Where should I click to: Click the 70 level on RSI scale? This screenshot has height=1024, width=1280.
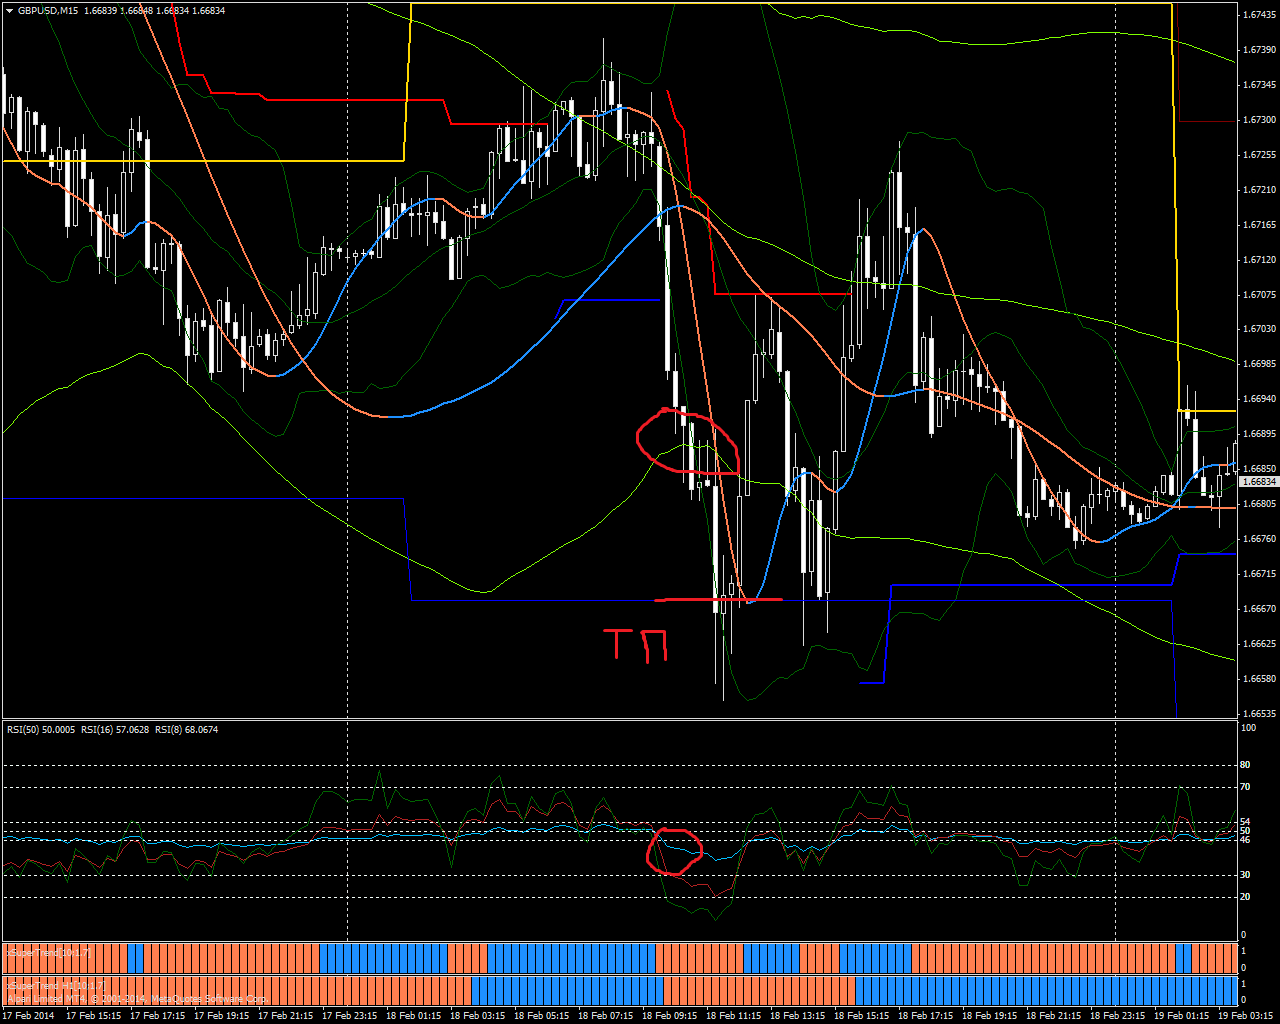pos(1246,788)
